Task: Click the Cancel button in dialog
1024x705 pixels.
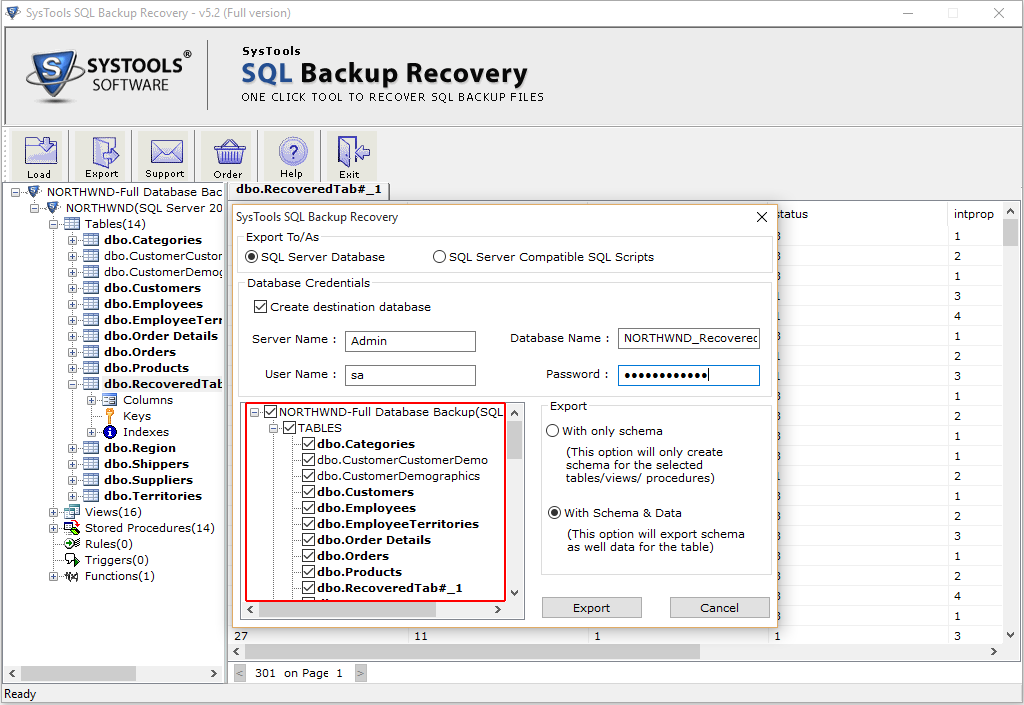Action: tap(720, 608)
